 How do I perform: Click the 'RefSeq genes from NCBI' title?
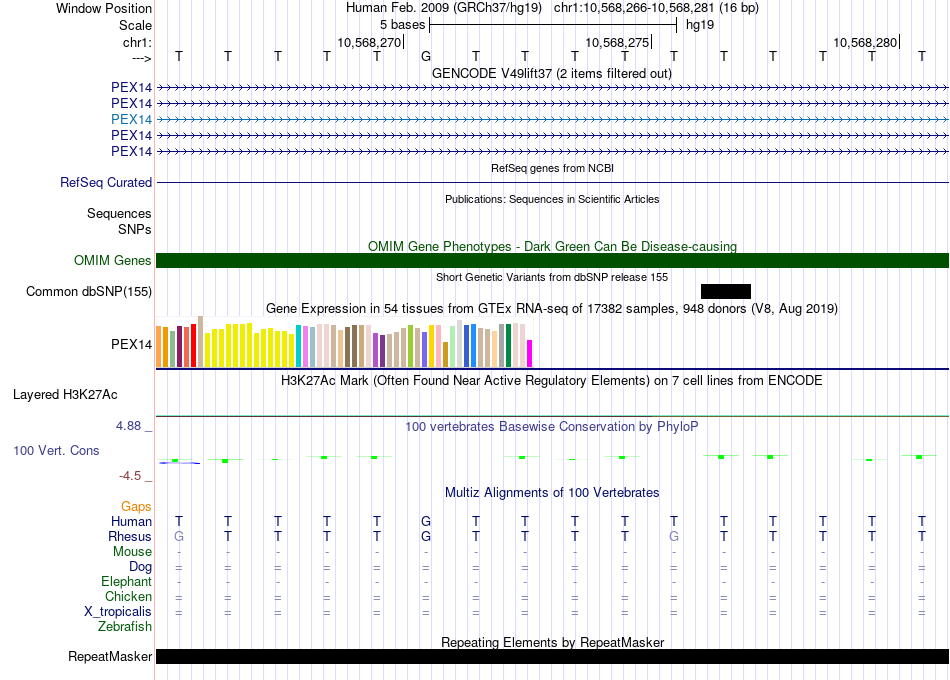pyautogui.click(x=552, y=168)
